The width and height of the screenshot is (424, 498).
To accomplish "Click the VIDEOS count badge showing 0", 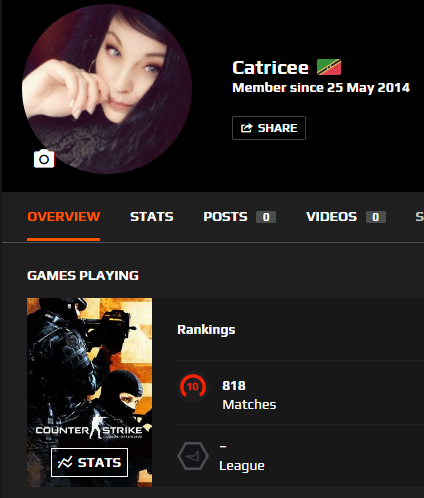I will point(376,217).
